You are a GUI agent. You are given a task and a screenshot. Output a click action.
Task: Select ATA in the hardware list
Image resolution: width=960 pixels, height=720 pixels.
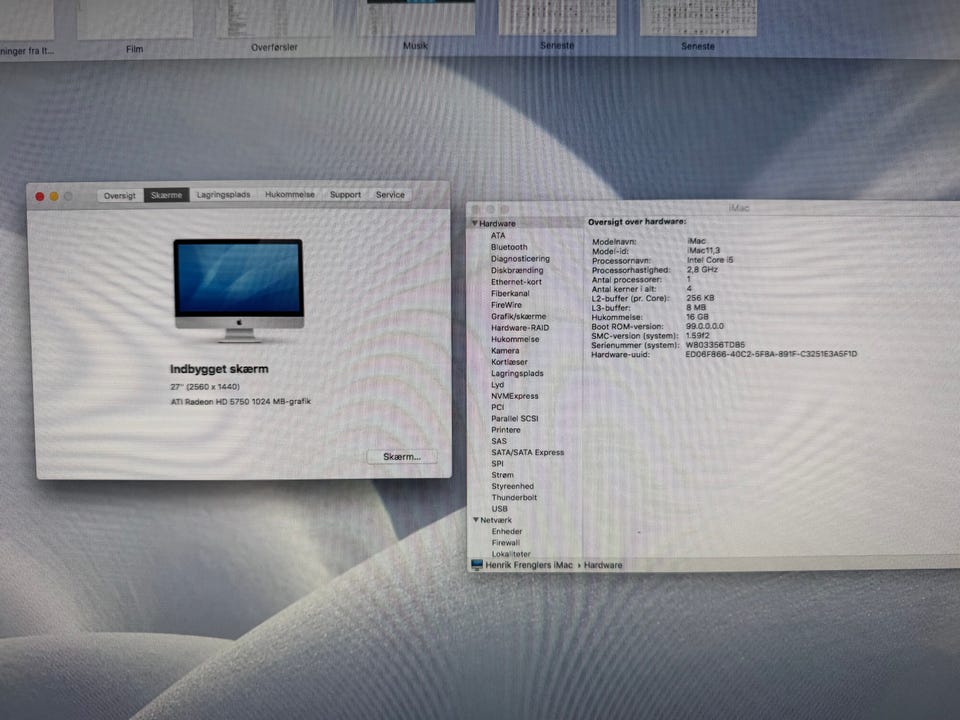tap(498, 236)
